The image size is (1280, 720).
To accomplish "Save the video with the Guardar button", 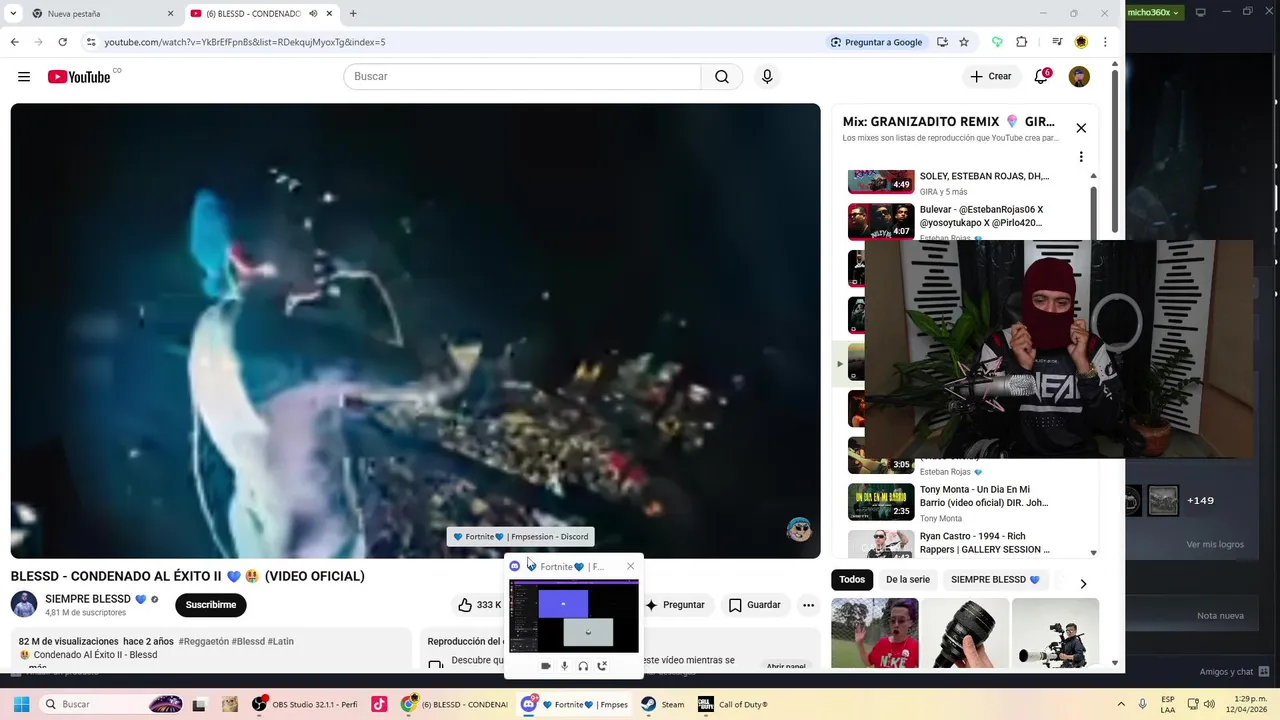I will (755, 605).
